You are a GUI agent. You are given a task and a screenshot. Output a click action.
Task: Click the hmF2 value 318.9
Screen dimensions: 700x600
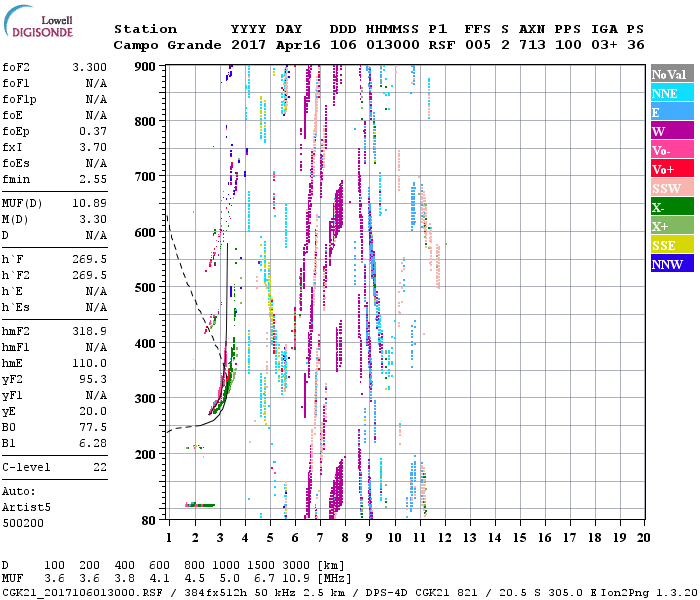point(89,331)
